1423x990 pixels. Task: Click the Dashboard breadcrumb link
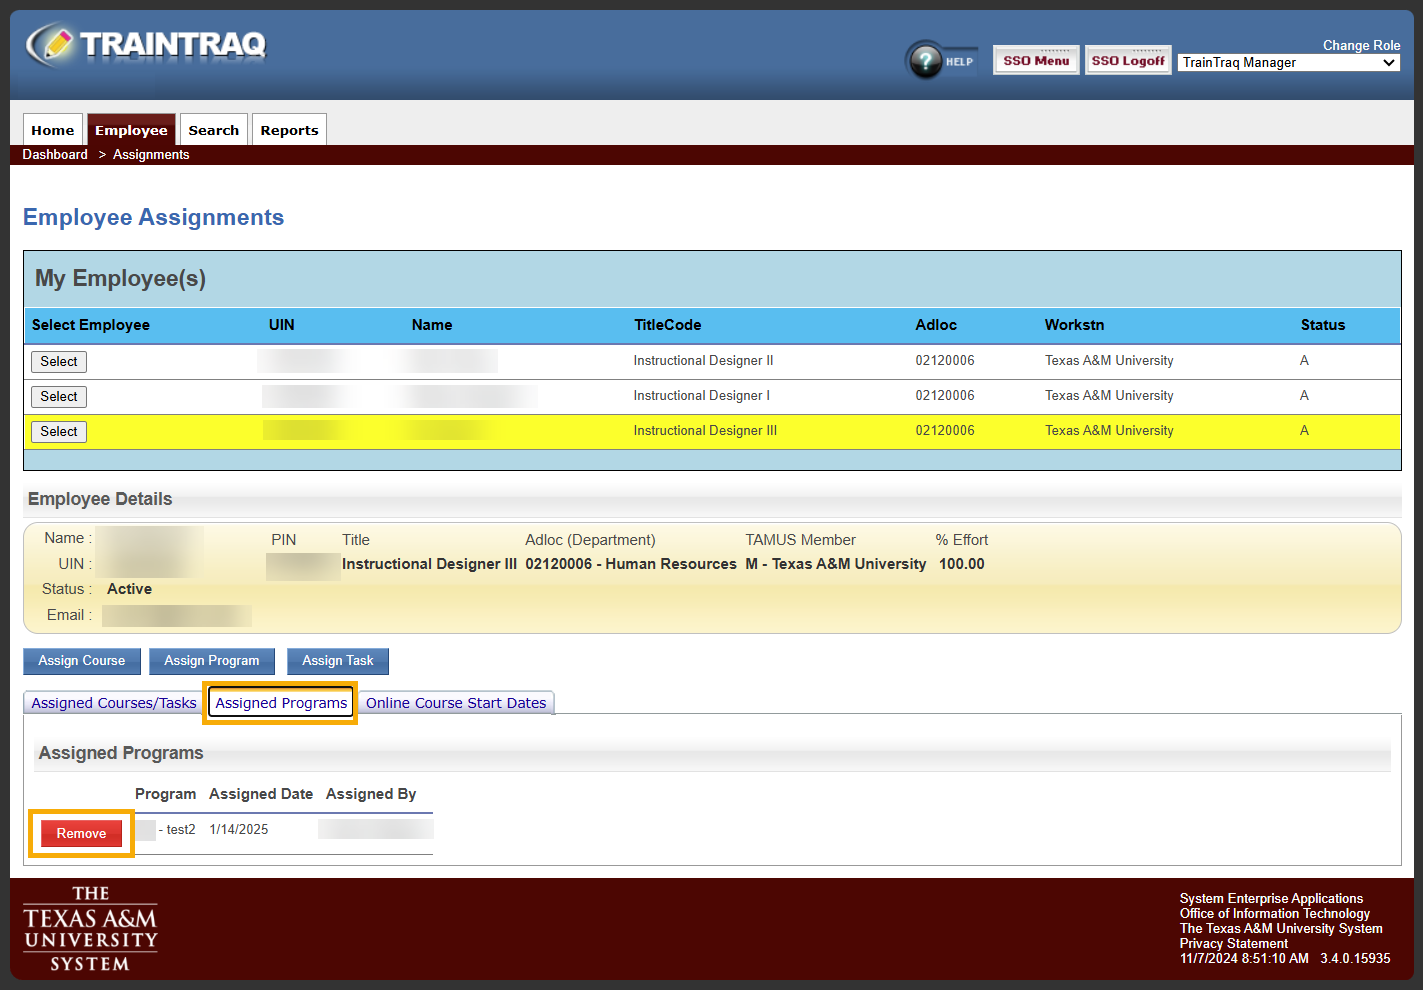pos(55,155)
